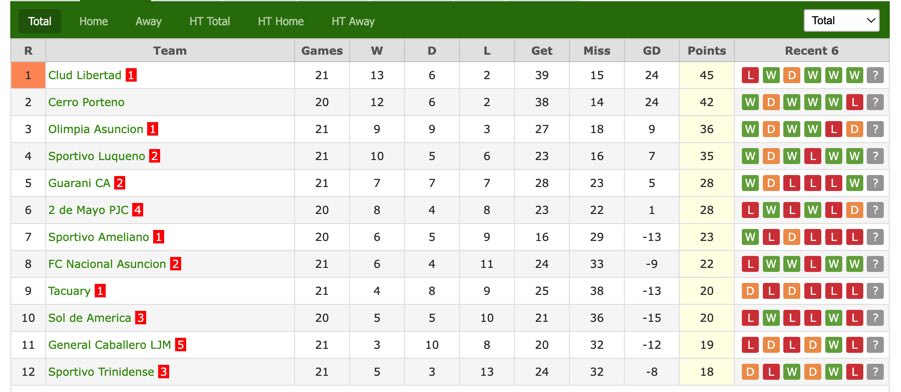Switch to the Away tab

click(x=148, y=21)
